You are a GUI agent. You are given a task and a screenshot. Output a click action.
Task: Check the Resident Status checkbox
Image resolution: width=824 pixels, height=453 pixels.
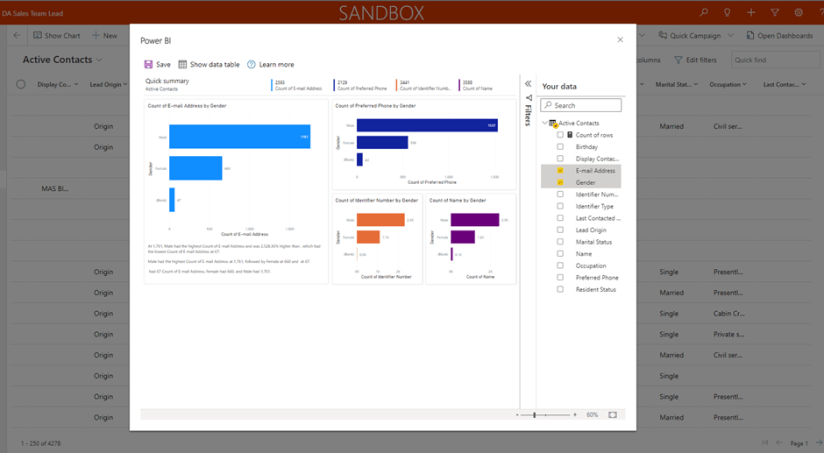pos(560,290)
